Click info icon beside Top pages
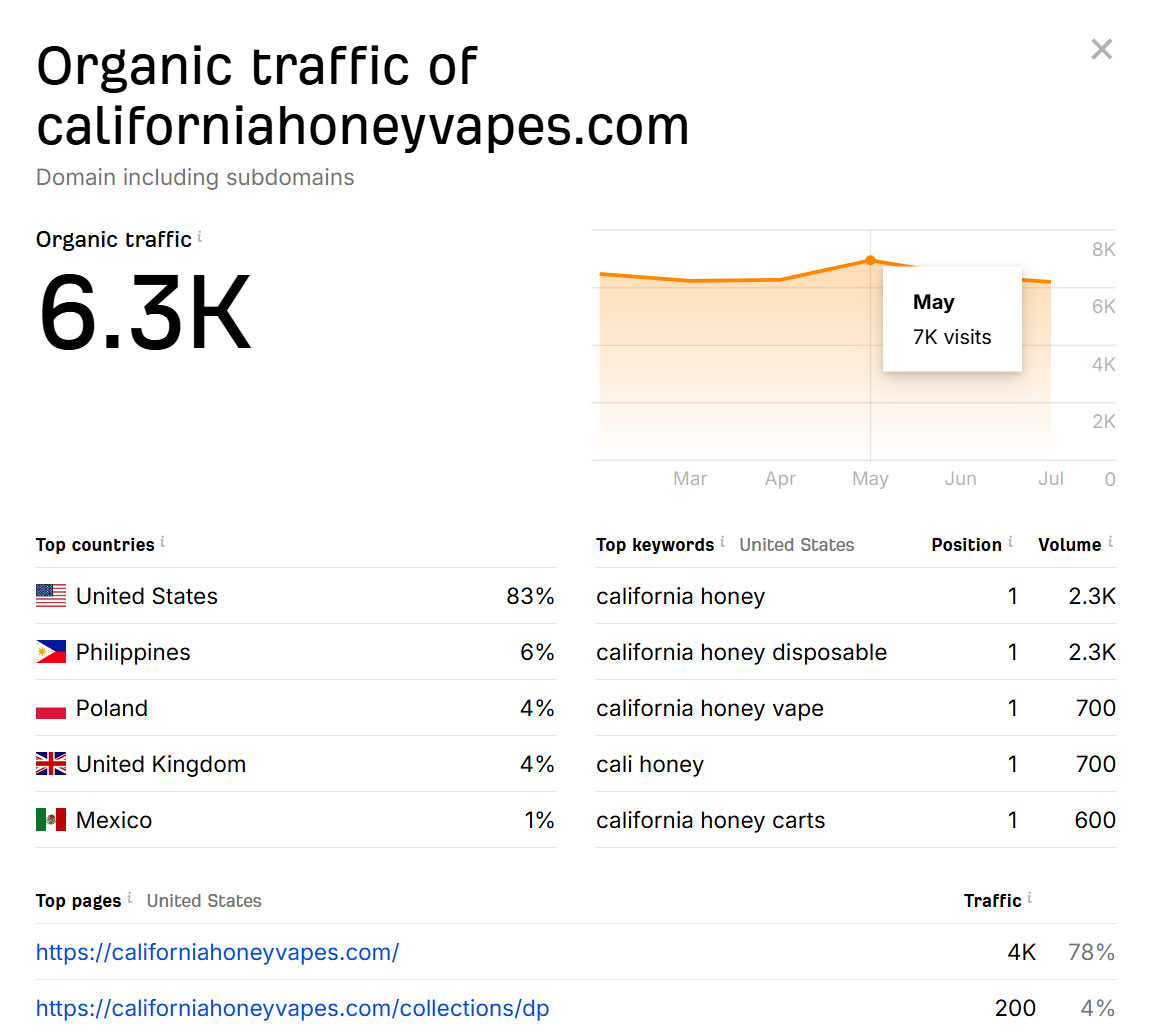Screen dimensions: 1162x1029 click(x=130, y=898)
